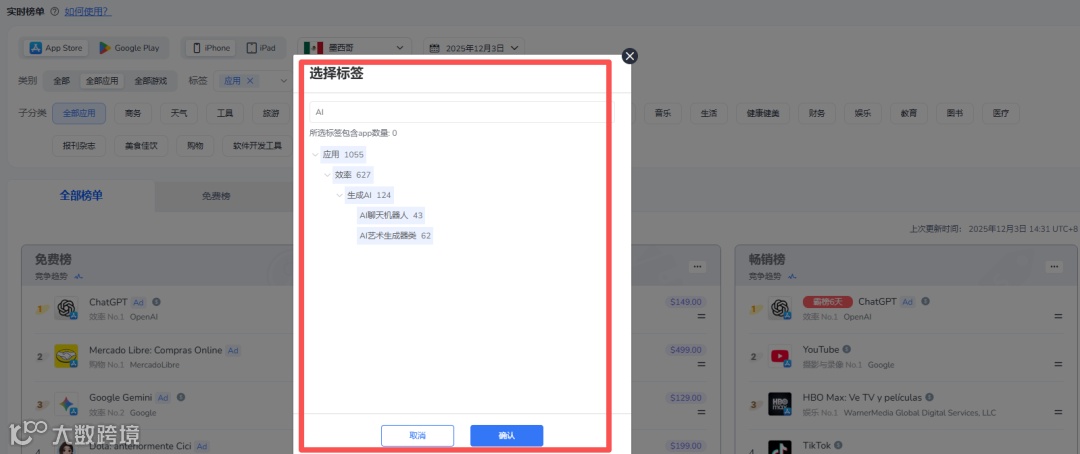Filter by the 健康健美 subcategory
The image size is (1080, 454).
[762, 114]
